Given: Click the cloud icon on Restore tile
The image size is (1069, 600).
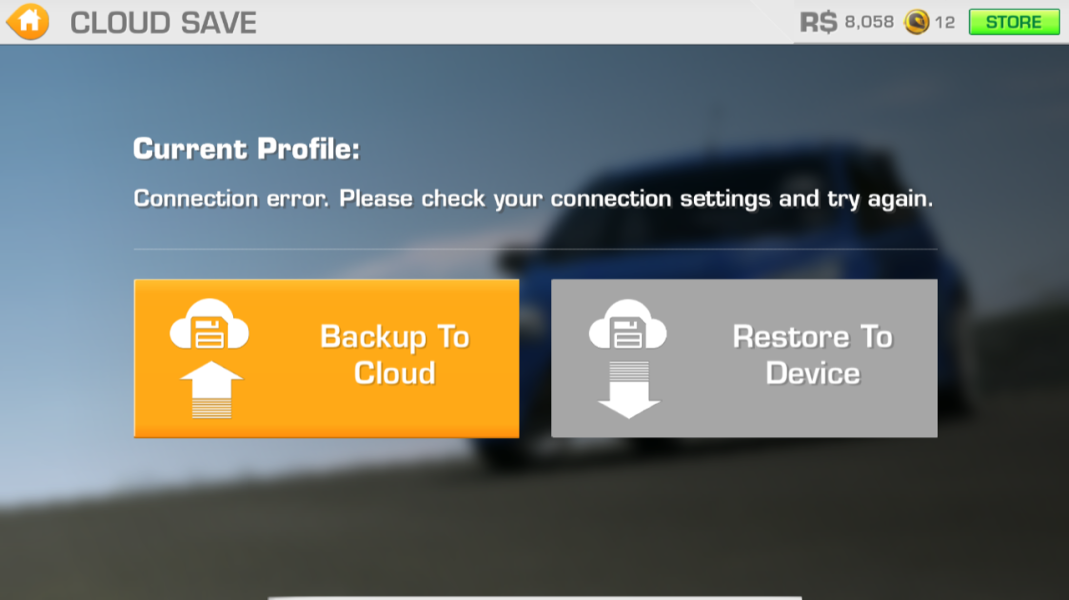Looking at the screenshot, I should point(628,325).
